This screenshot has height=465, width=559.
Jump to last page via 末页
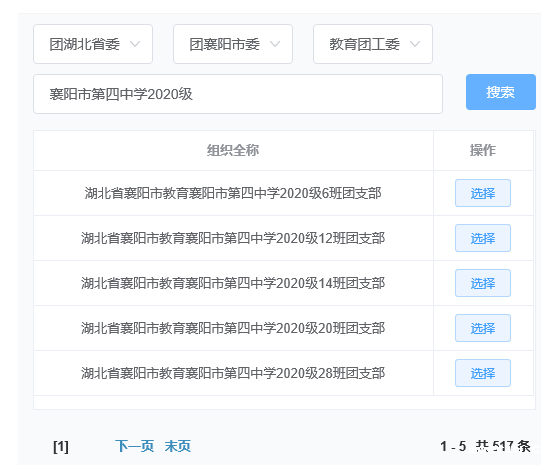point(178,446)
